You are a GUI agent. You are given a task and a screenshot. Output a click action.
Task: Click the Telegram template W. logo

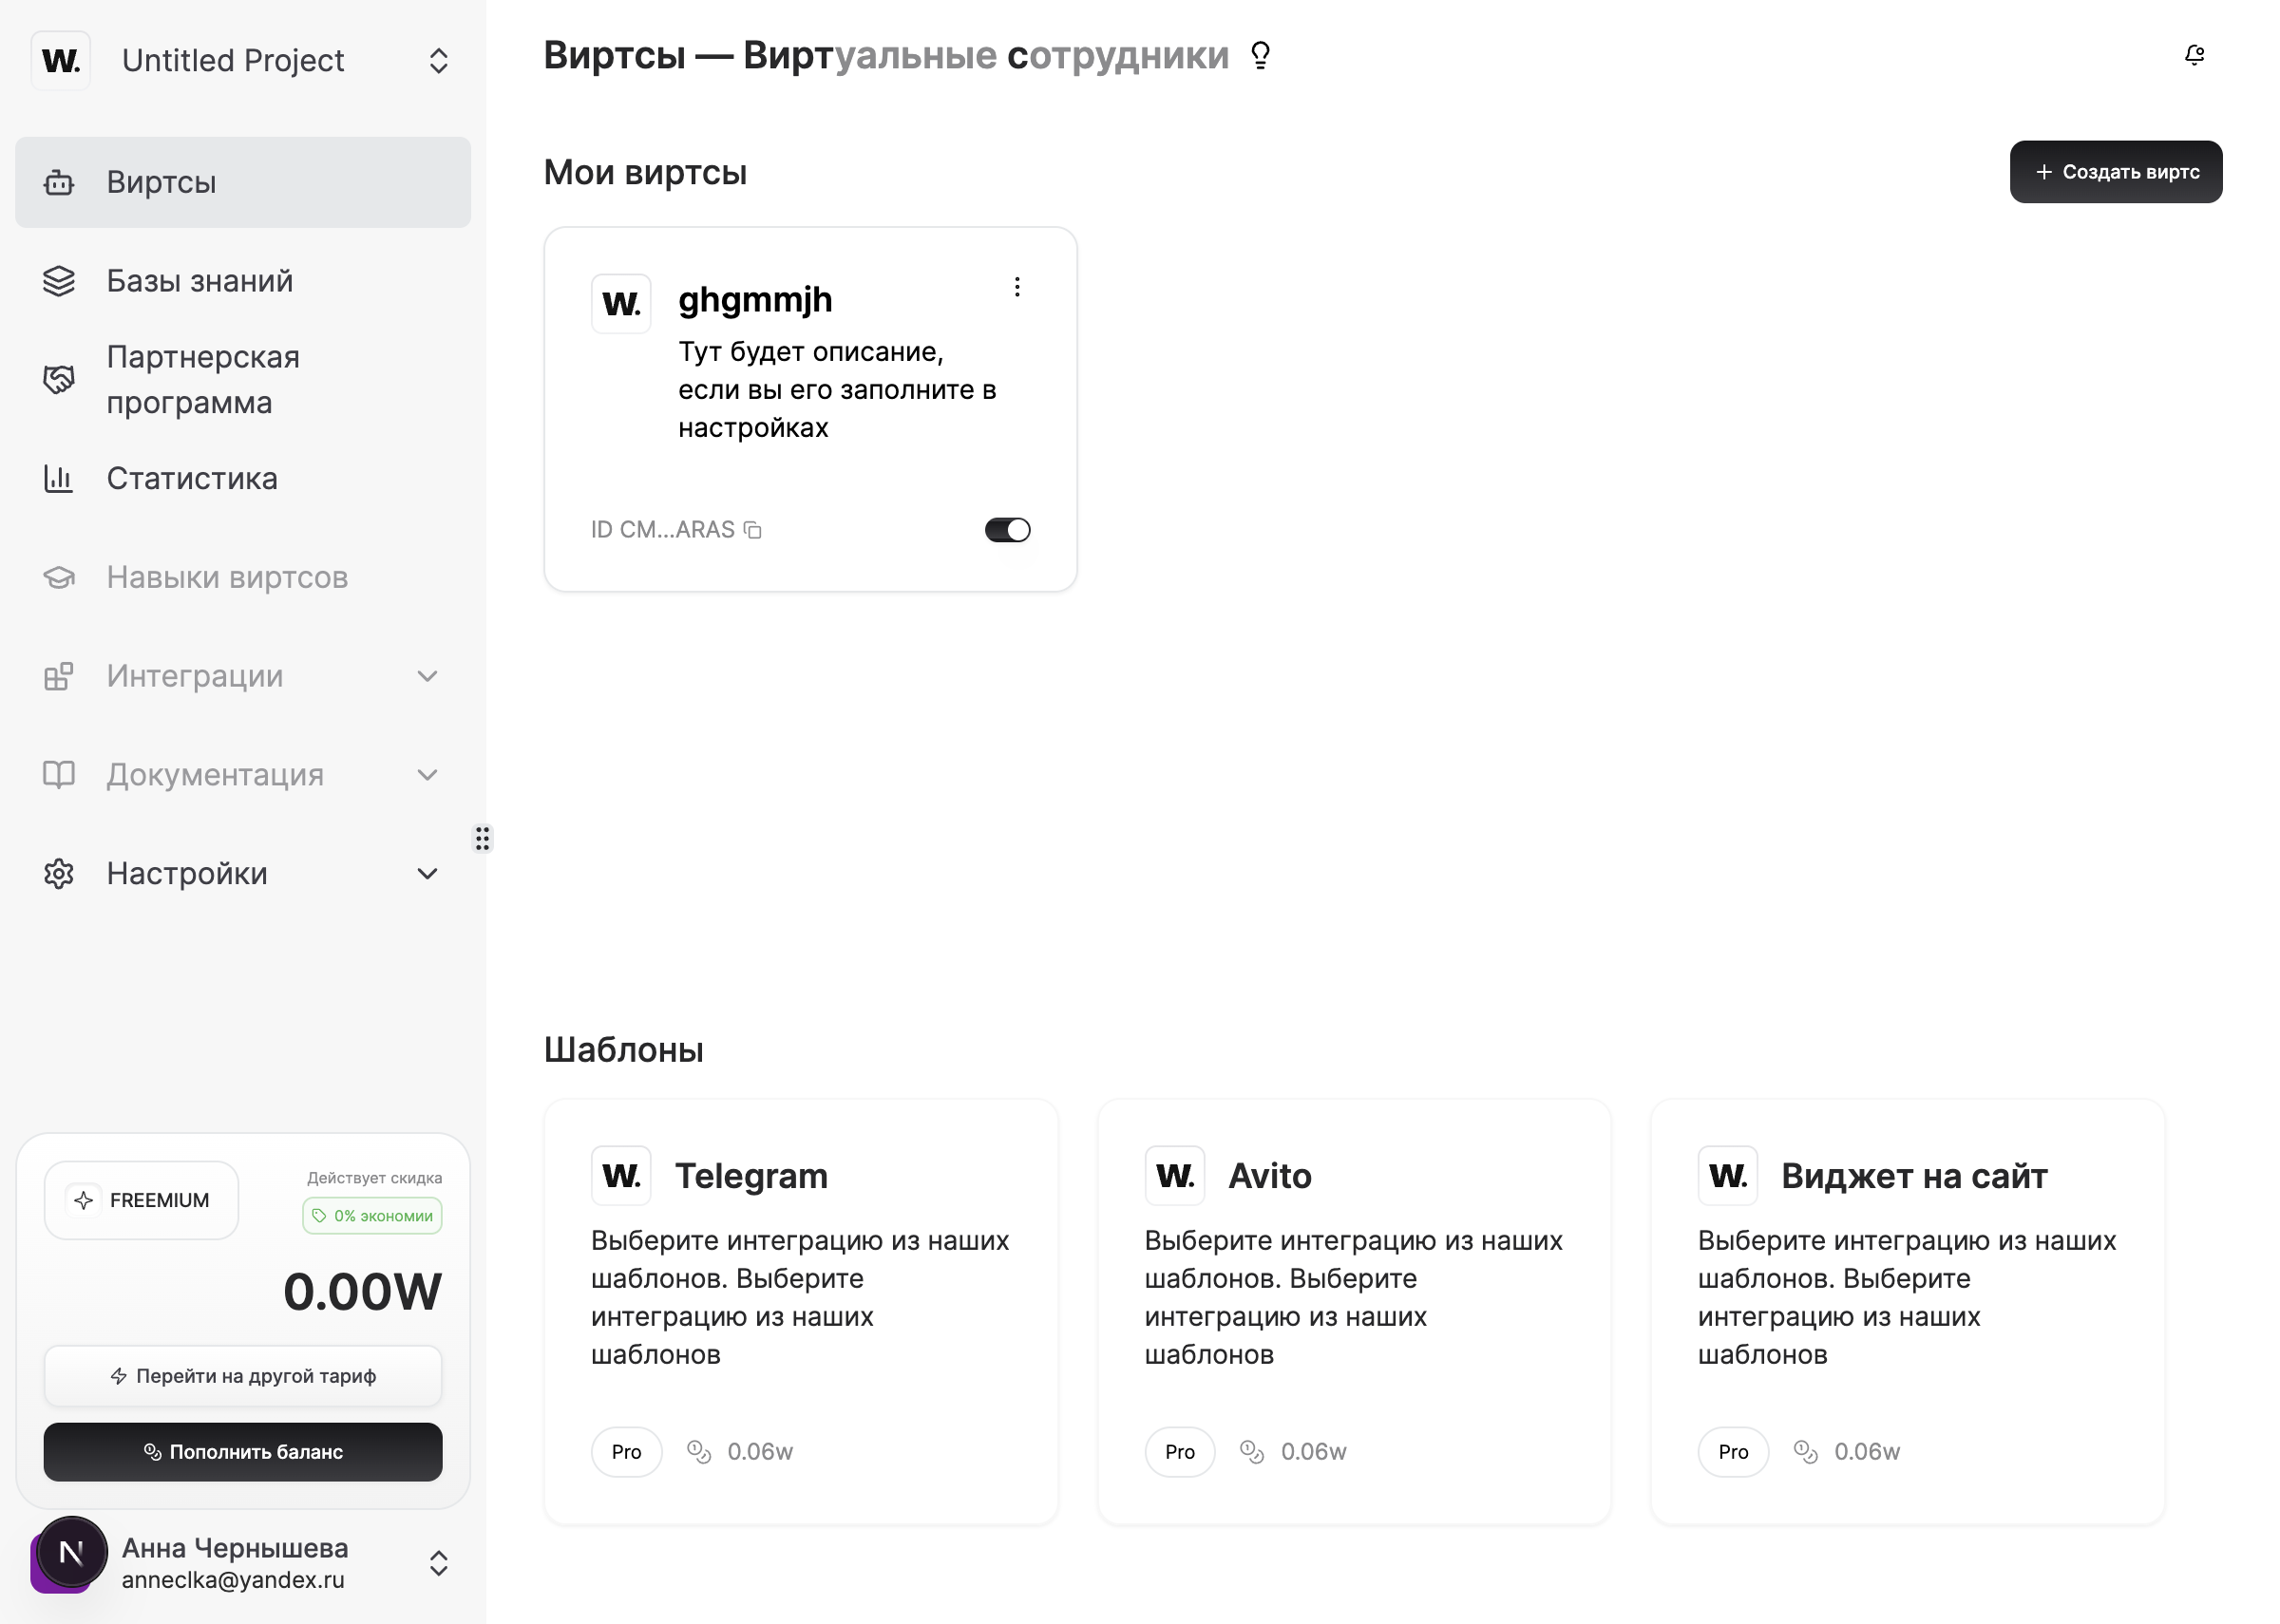coord(621,1175)
